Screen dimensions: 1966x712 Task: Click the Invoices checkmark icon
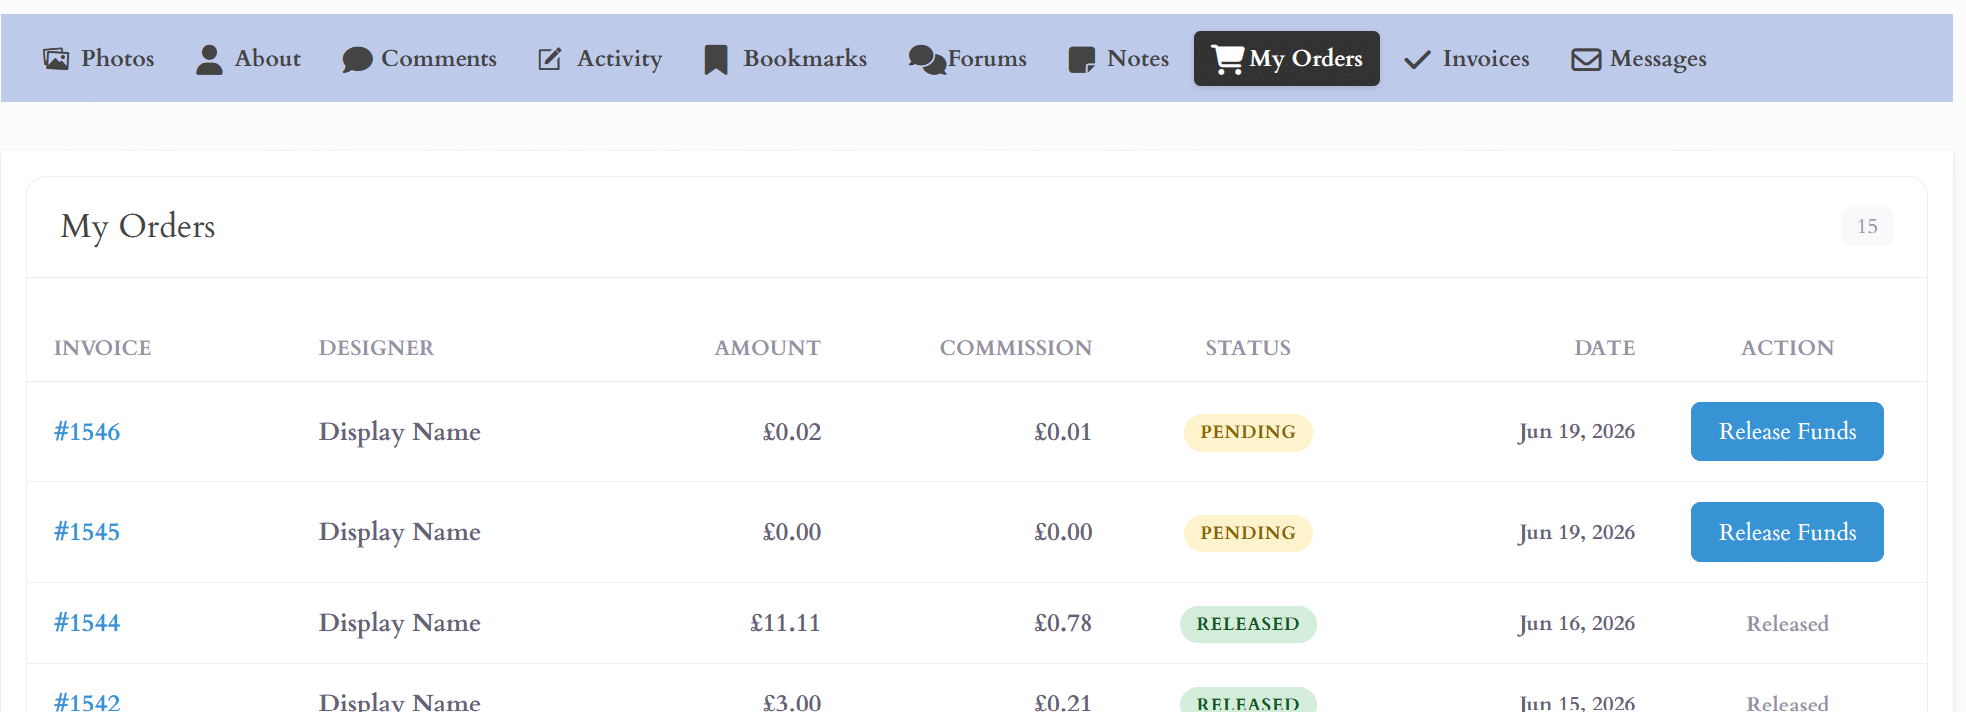click(1417, 60)
